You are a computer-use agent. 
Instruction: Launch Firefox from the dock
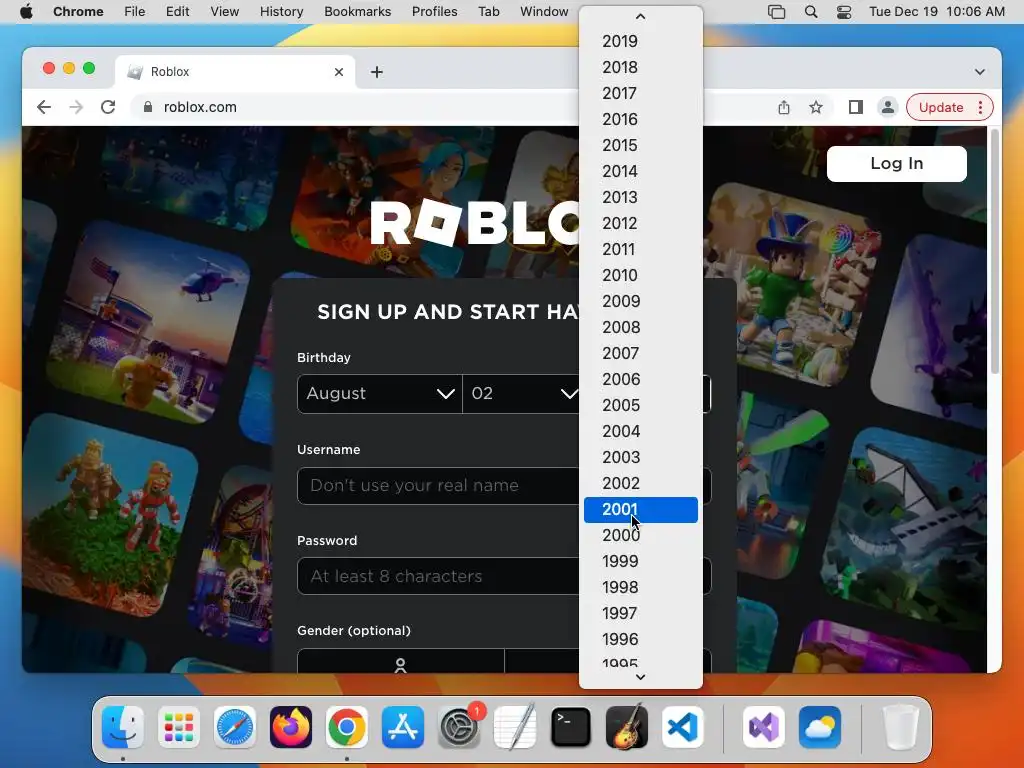point(291,727)
